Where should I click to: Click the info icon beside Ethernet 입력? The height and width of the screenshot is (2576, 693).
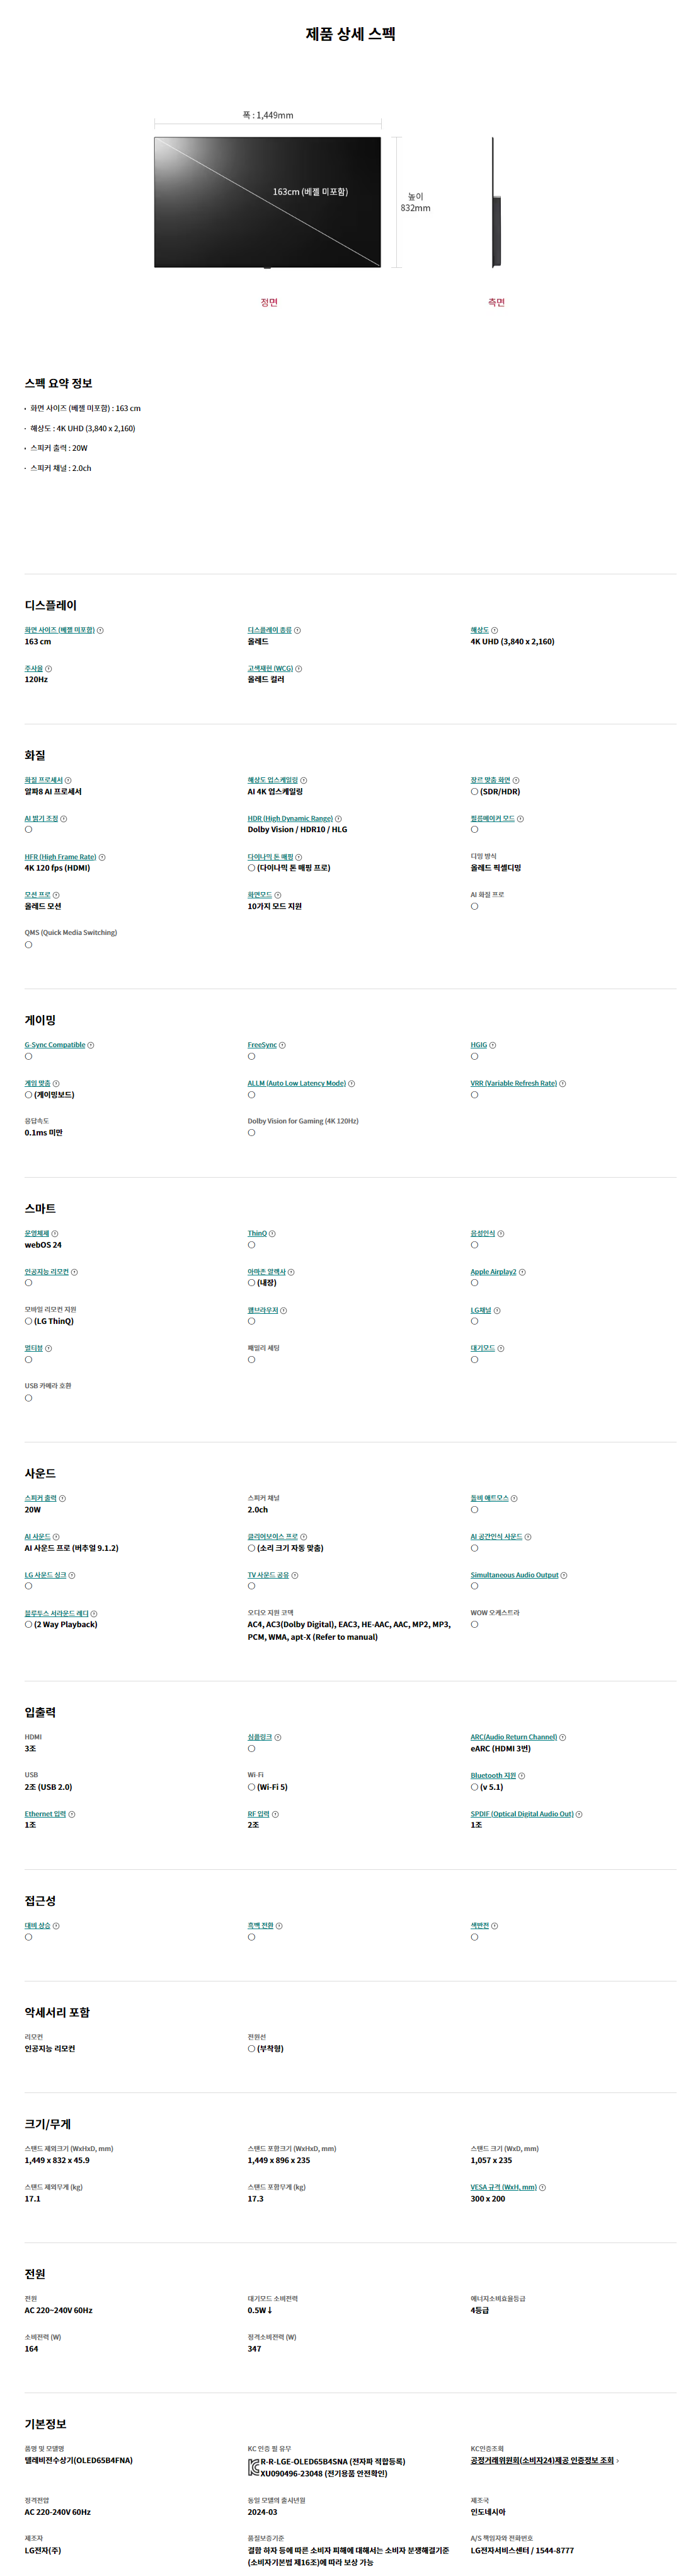(72, 1814)
